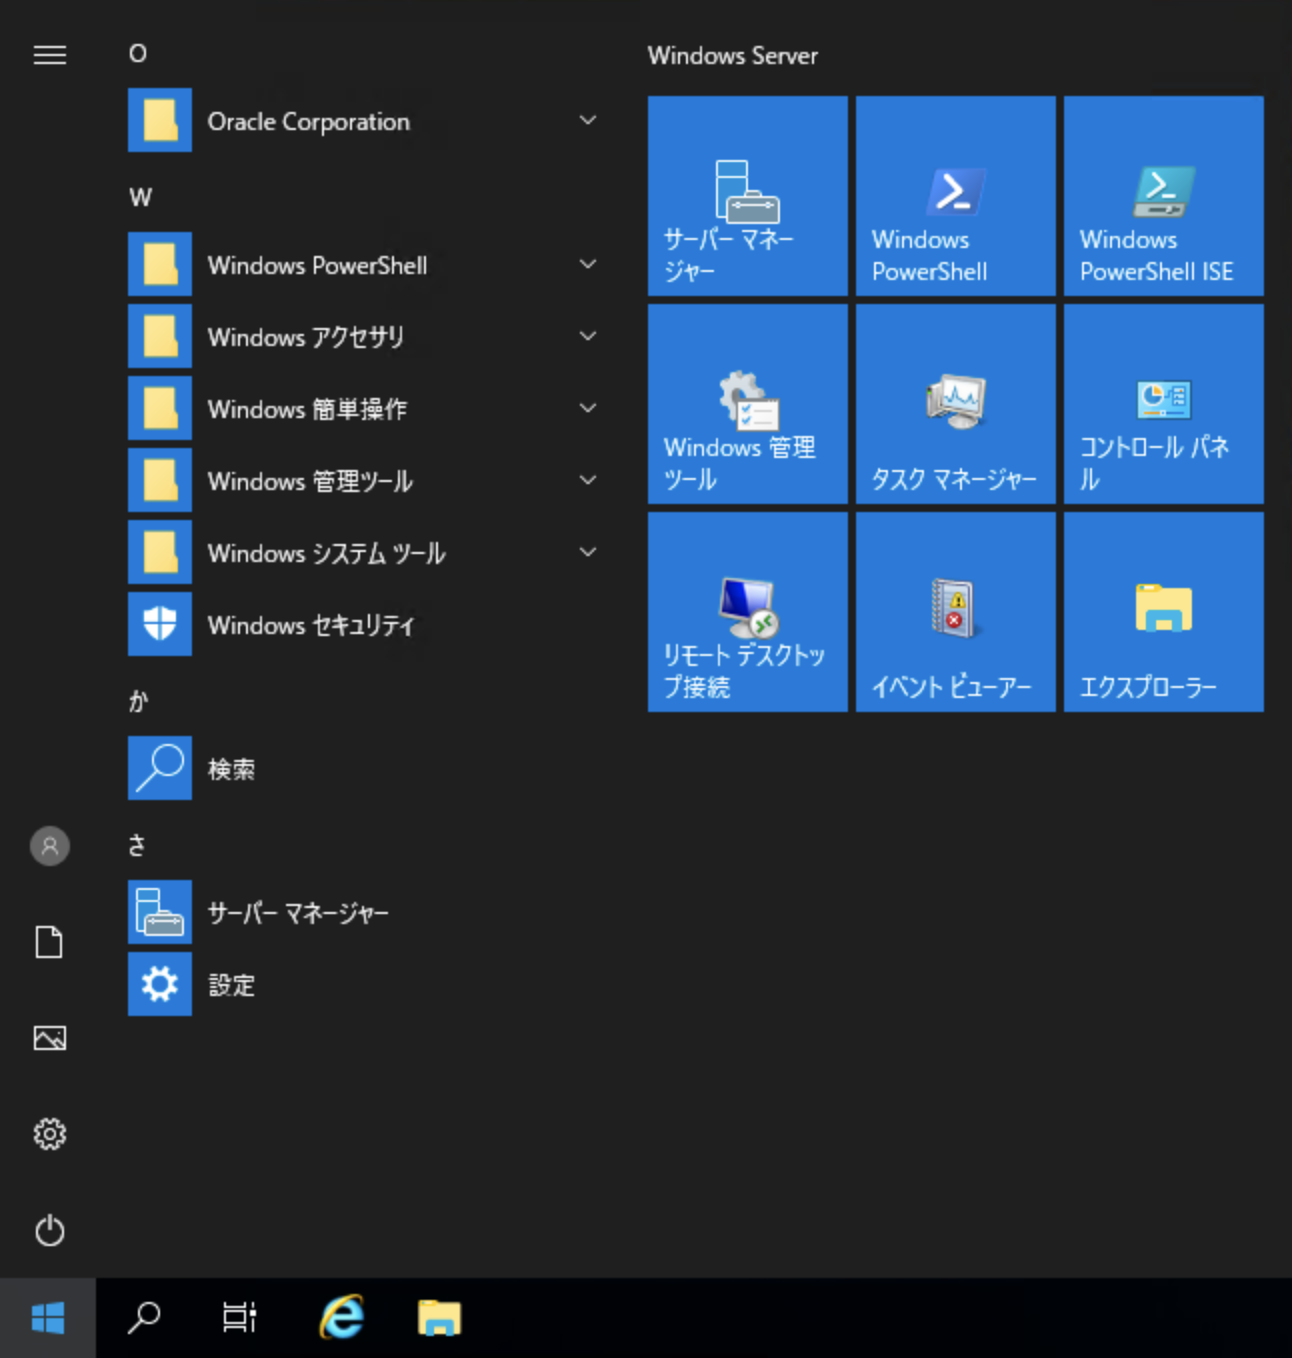Expand the Windows システム ツール chevron
This screenshot has height=1358, width=1292.
point(588,552)
